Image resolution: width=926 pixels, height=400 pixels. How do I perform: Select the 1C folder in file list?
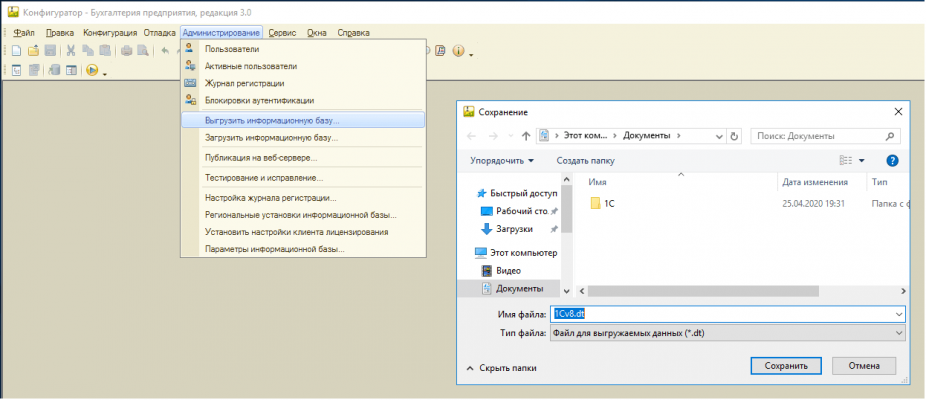pyautogui.click(x=603, y=204)
